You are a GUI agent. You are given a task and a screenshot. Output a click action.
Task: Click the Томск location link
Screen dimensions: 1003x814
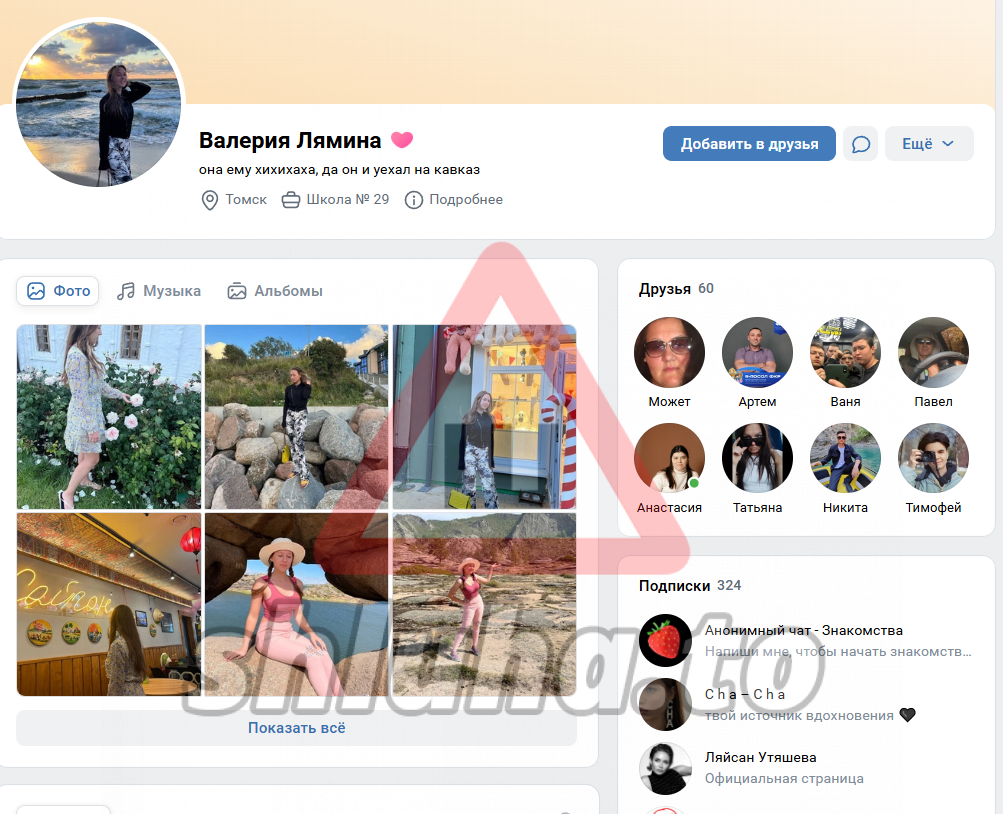pyautogui.click(x=235, y=200)
